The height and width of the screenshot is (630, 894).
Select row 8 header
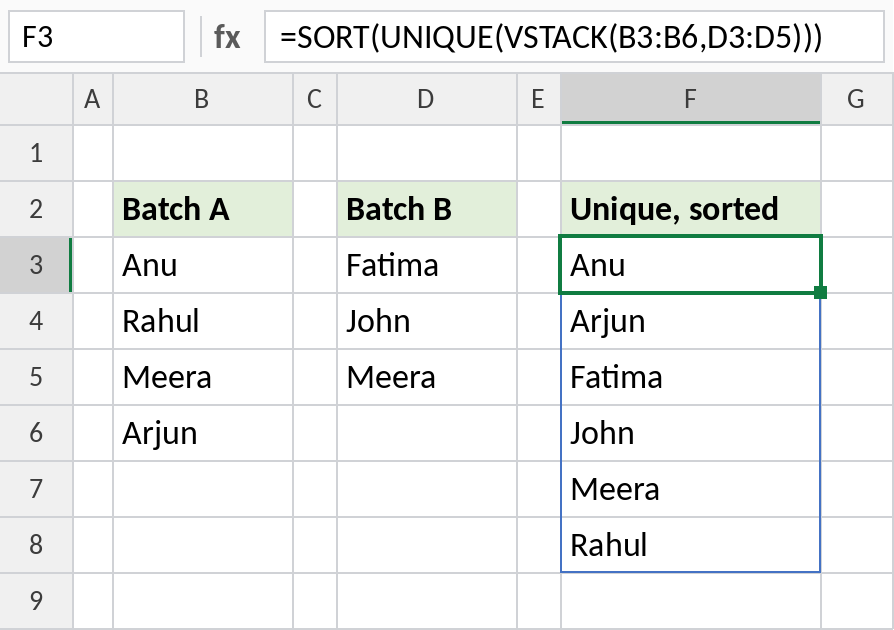tap(36, 544)
